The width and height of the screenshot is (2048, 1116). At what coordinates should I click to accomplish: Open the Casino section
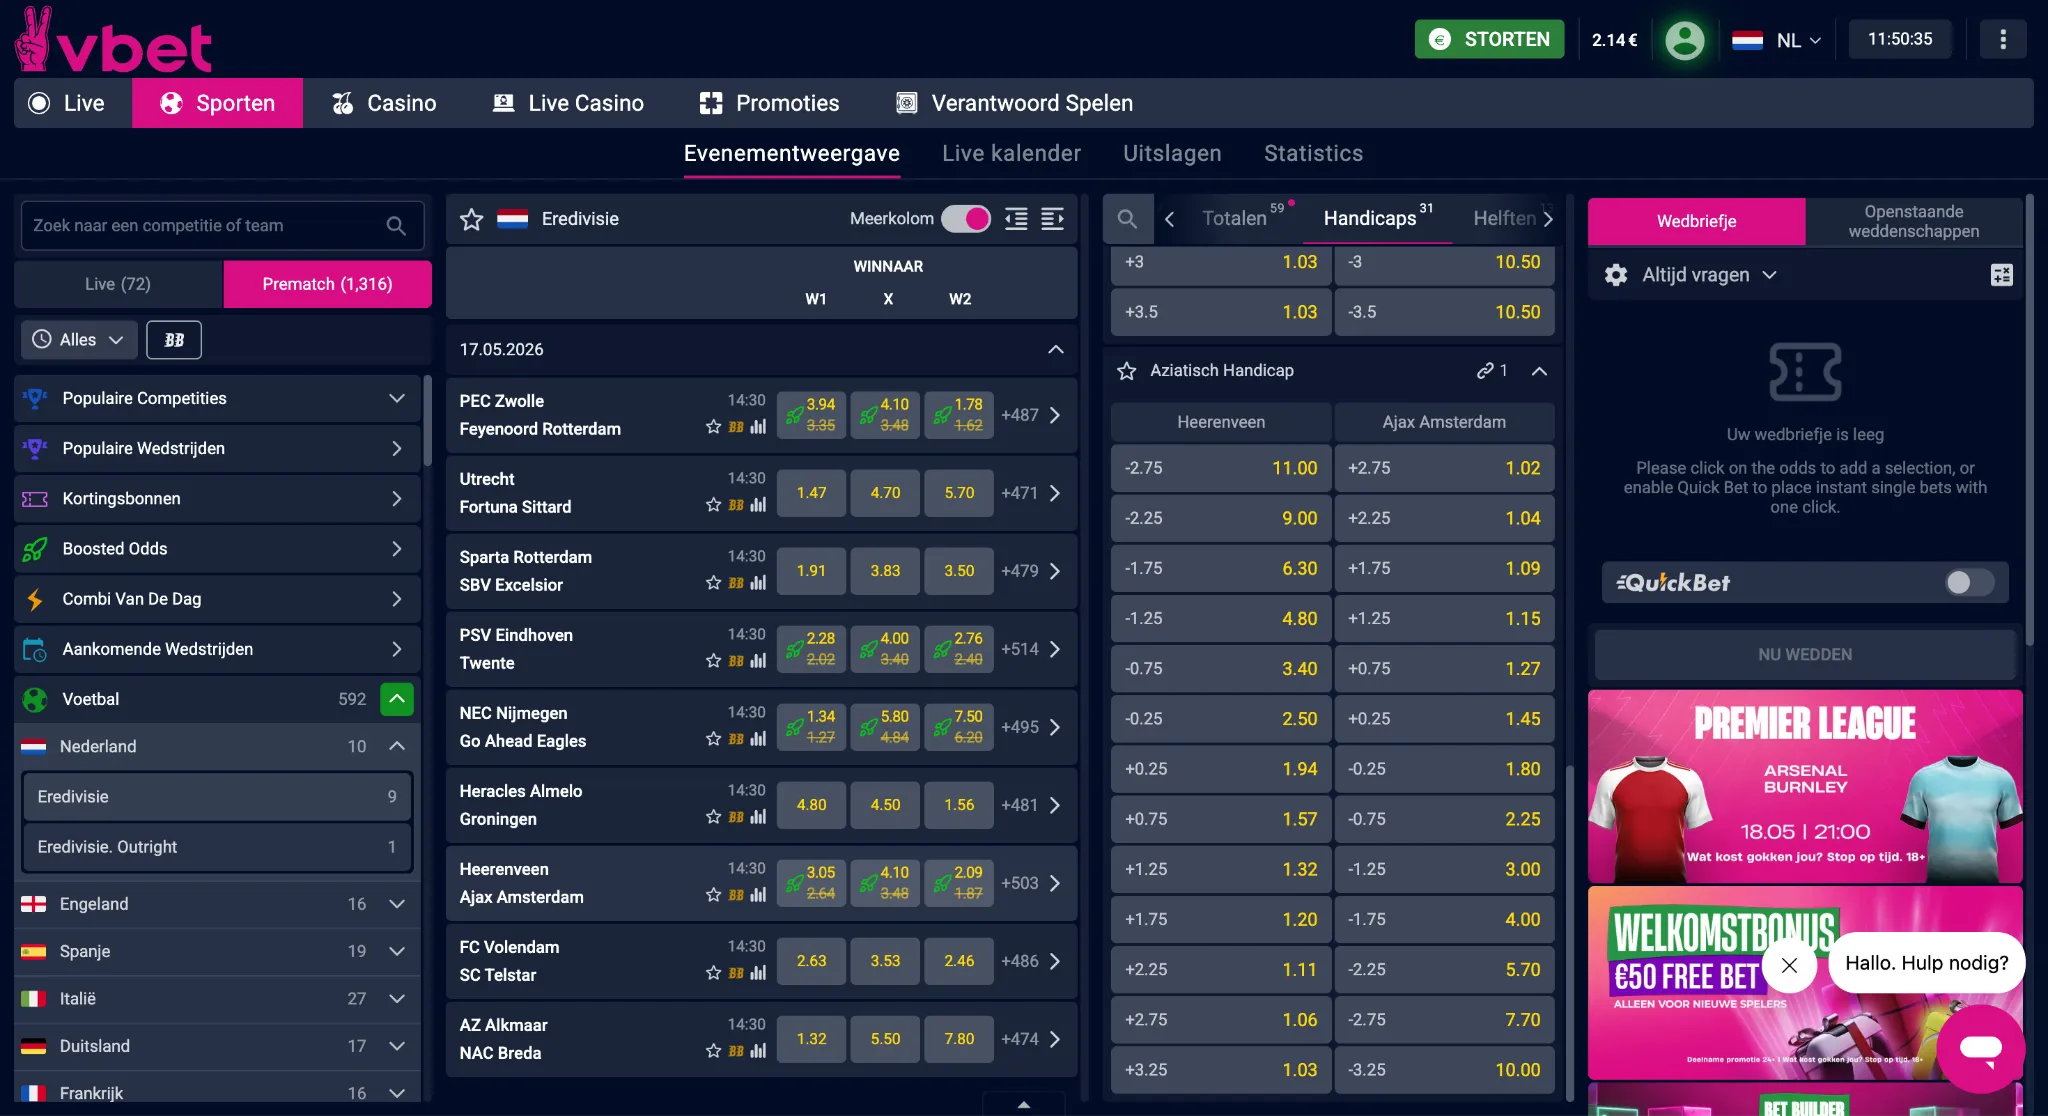coord(384,103)
